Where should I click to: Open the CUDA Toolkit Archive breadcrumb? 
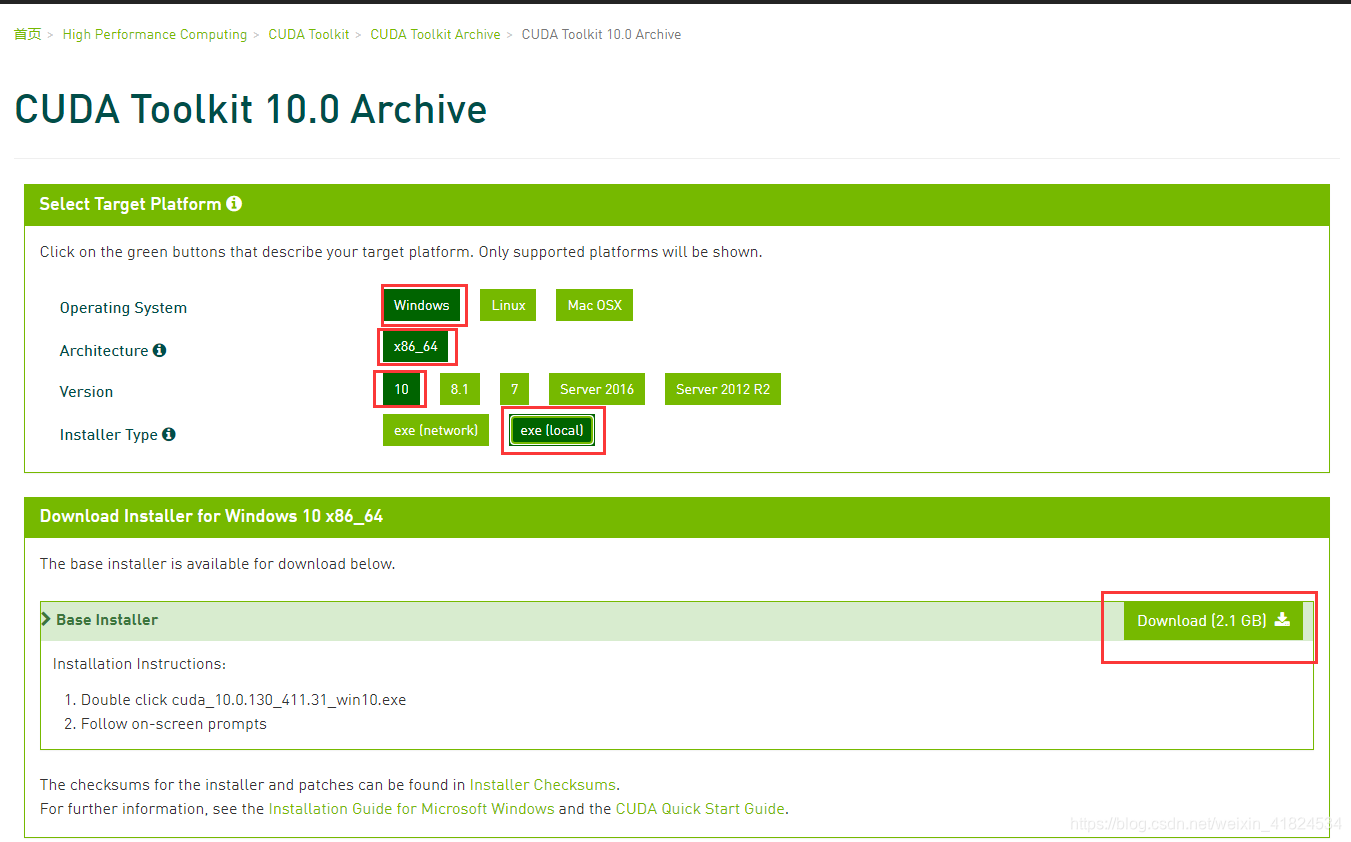pos(435,34)
